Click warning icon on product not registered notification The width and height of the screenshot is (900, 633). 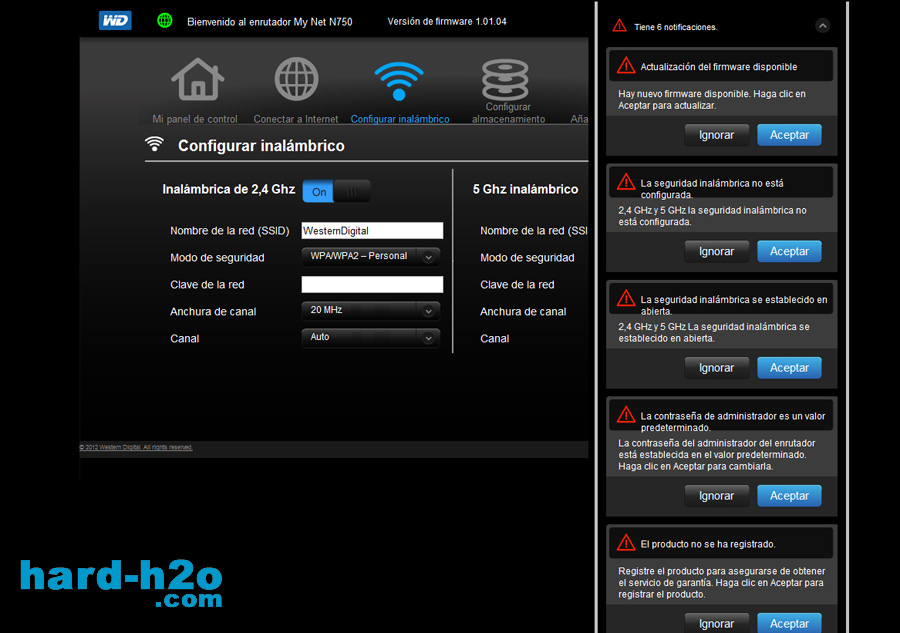point(626,543)
